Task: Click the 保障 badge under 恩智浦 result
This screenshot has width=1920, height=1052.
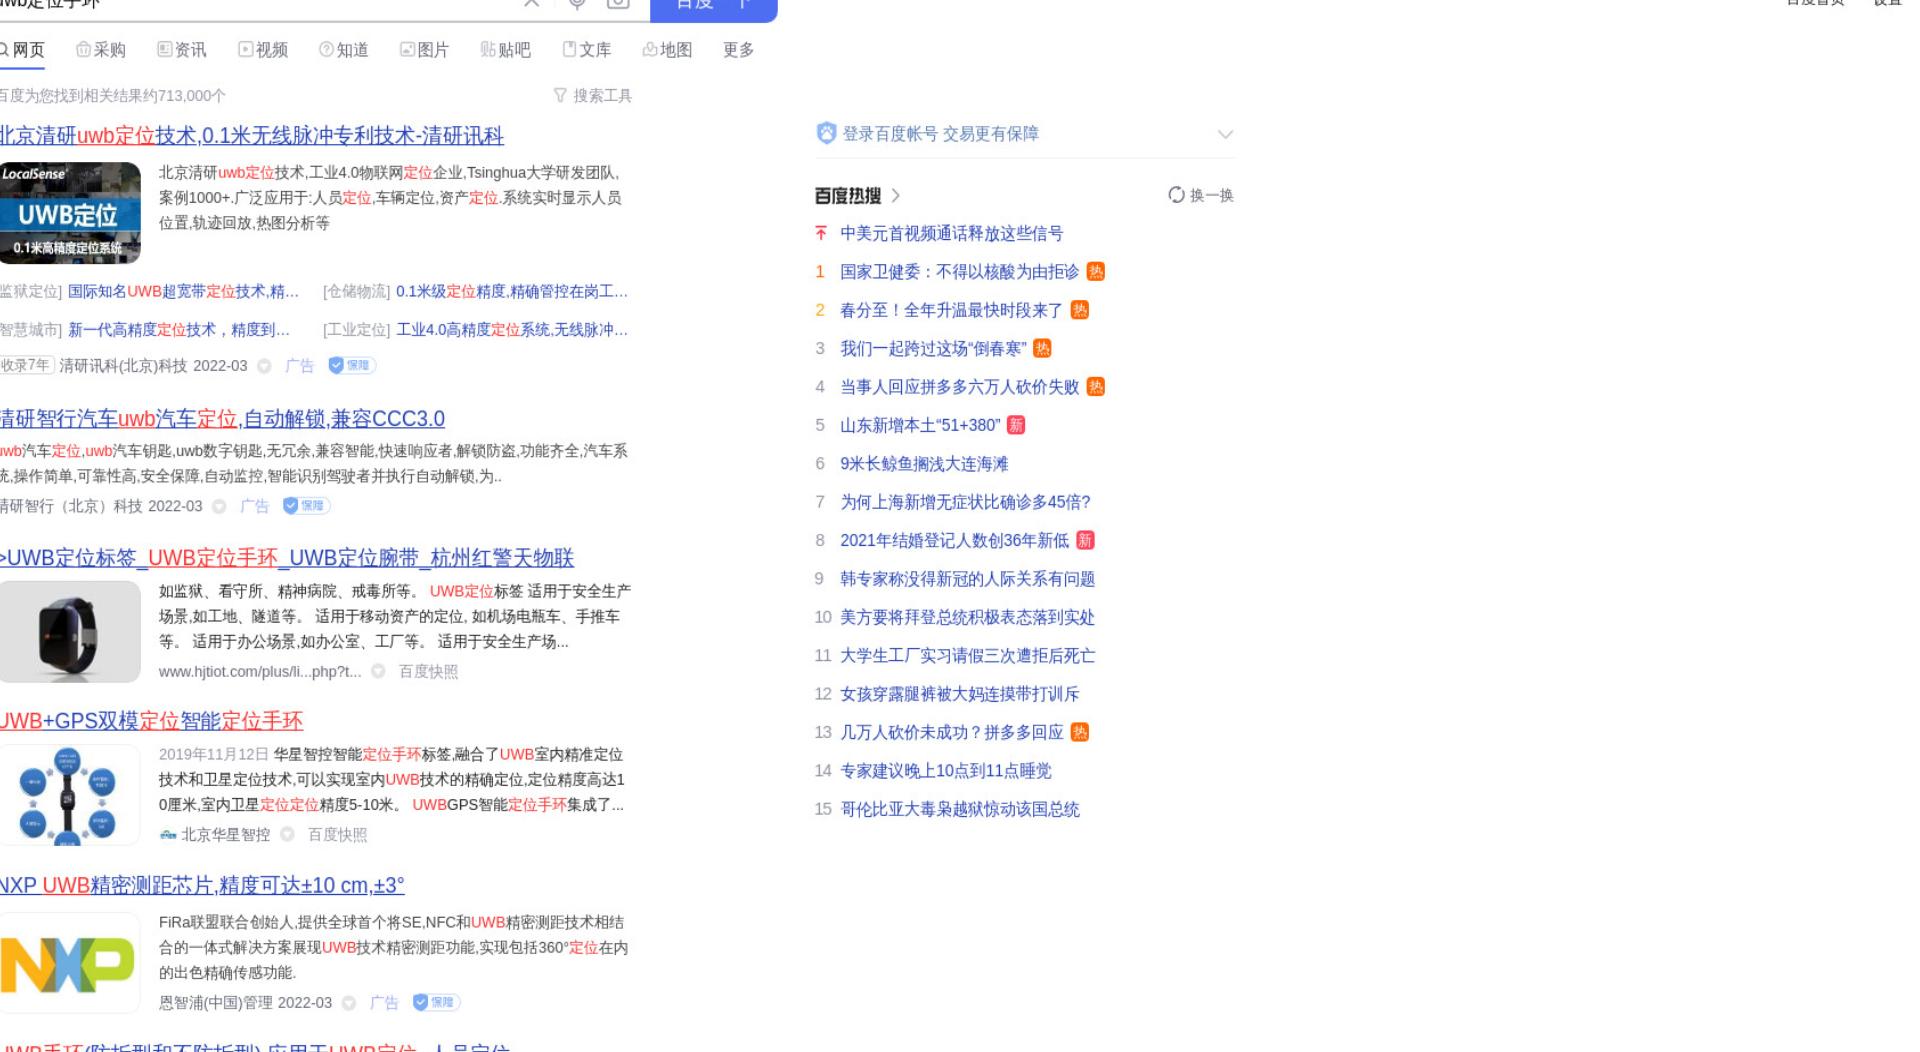Action: click(436, 1002)
